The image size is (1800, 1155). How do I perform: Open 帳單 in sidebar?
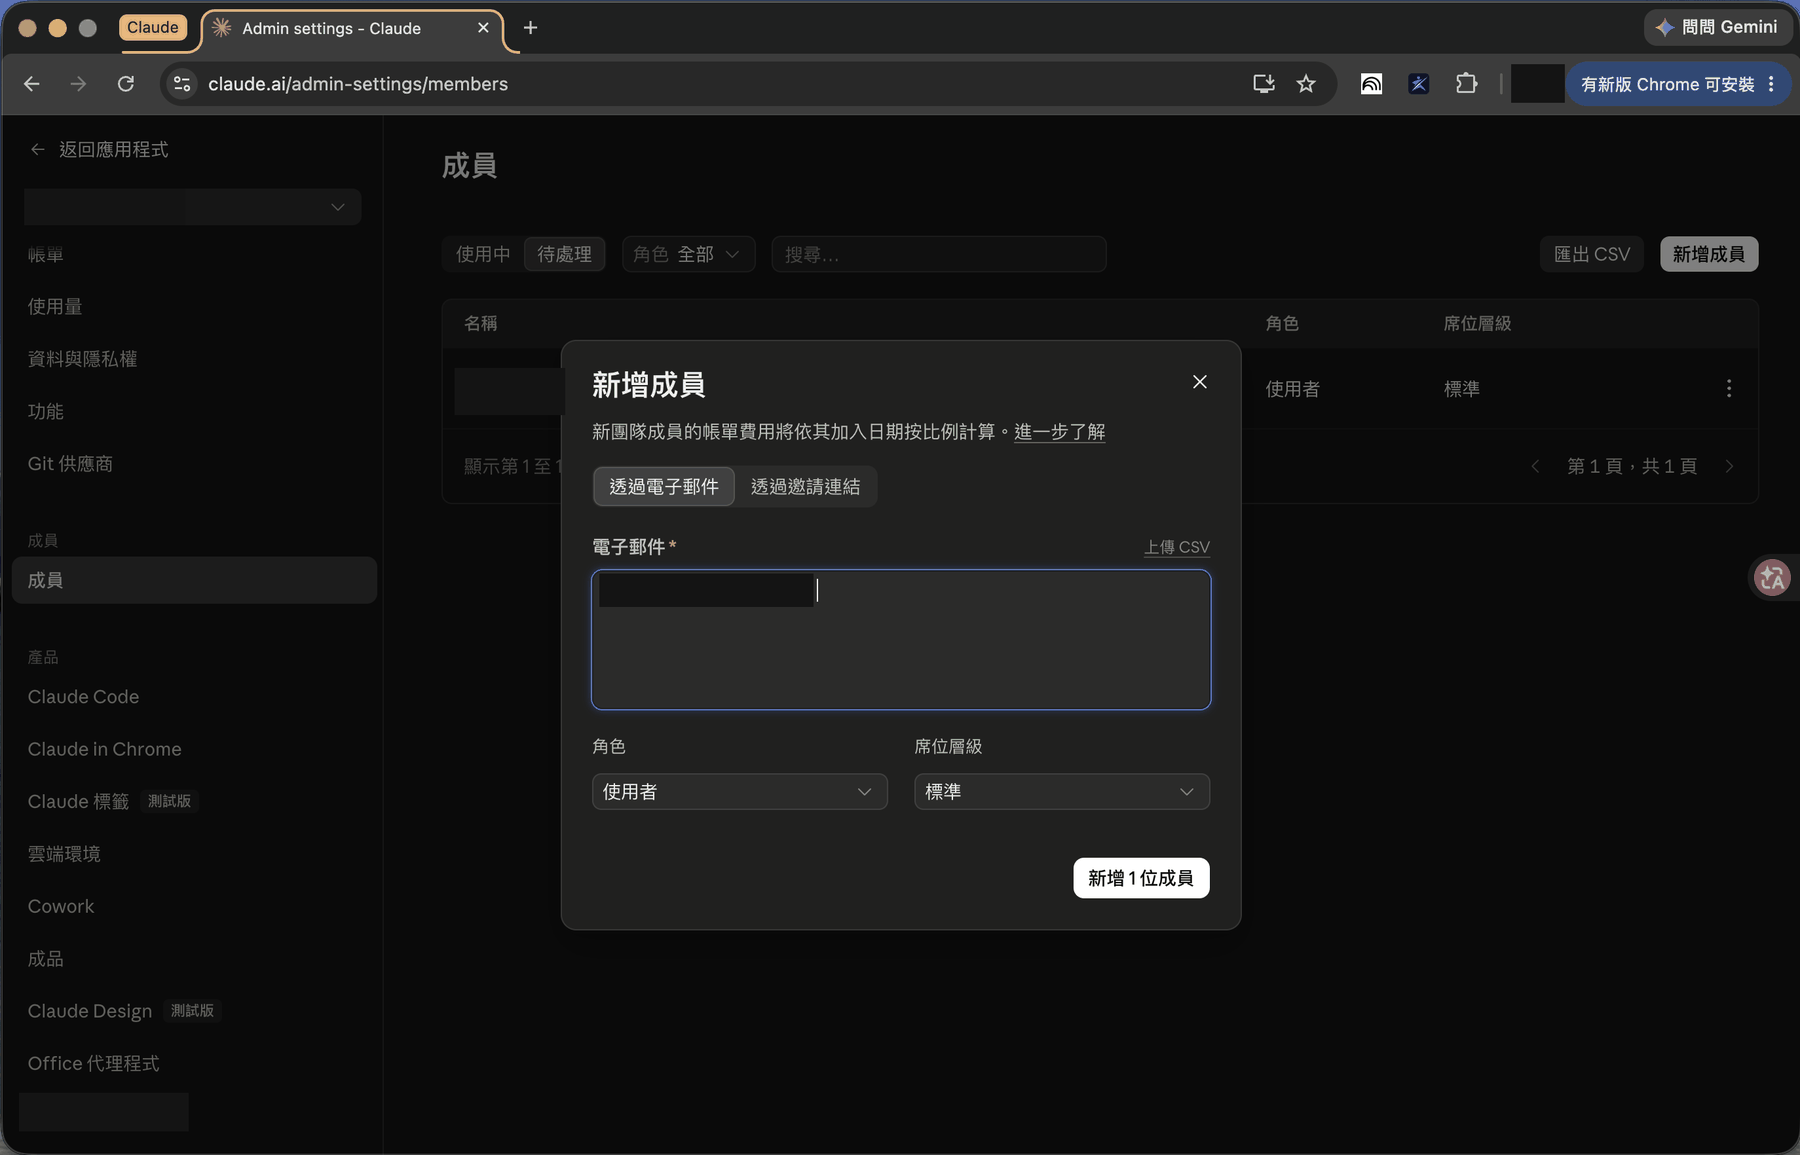point(46,255)
